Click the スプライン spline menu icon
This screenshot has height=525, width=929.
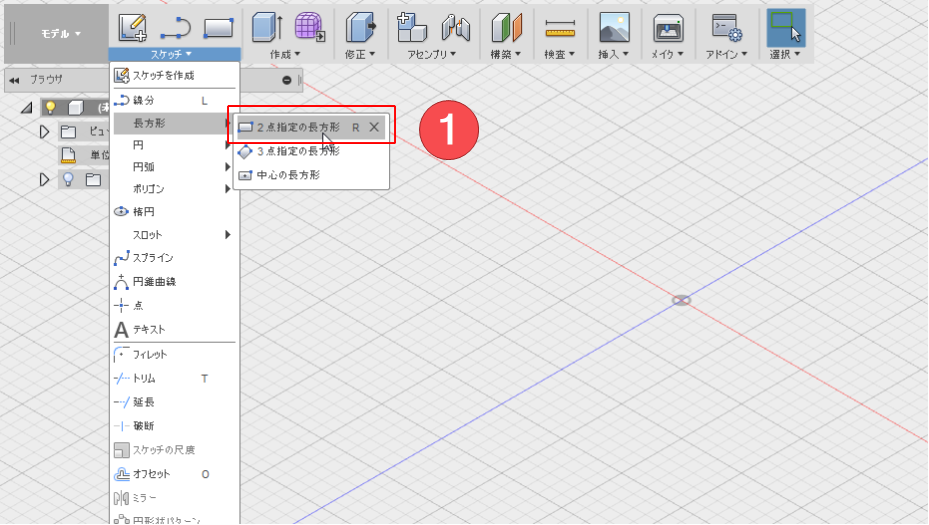click(x=121, y=258)
